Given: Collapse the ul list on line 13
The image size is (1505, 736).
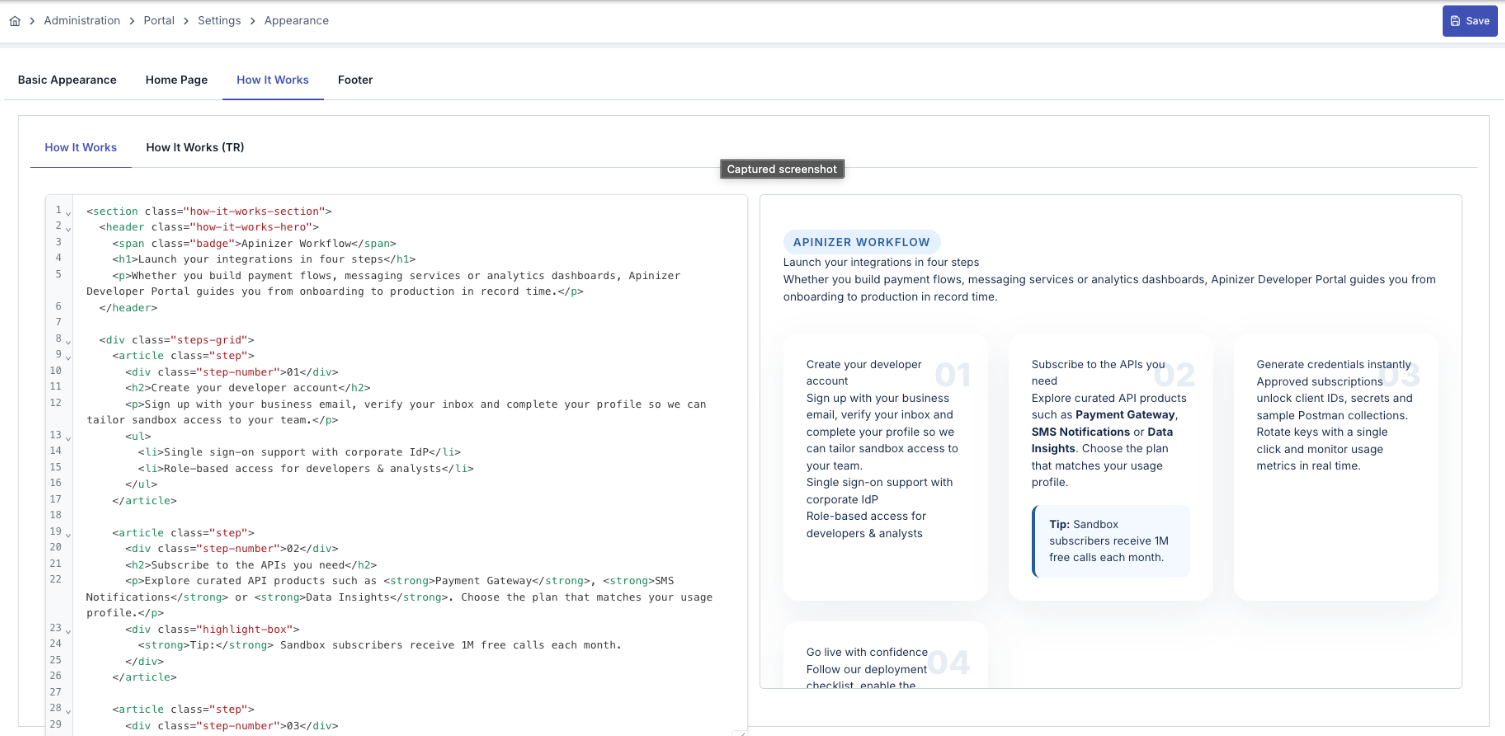Looking at the screenshot, I should click(68, 437).
